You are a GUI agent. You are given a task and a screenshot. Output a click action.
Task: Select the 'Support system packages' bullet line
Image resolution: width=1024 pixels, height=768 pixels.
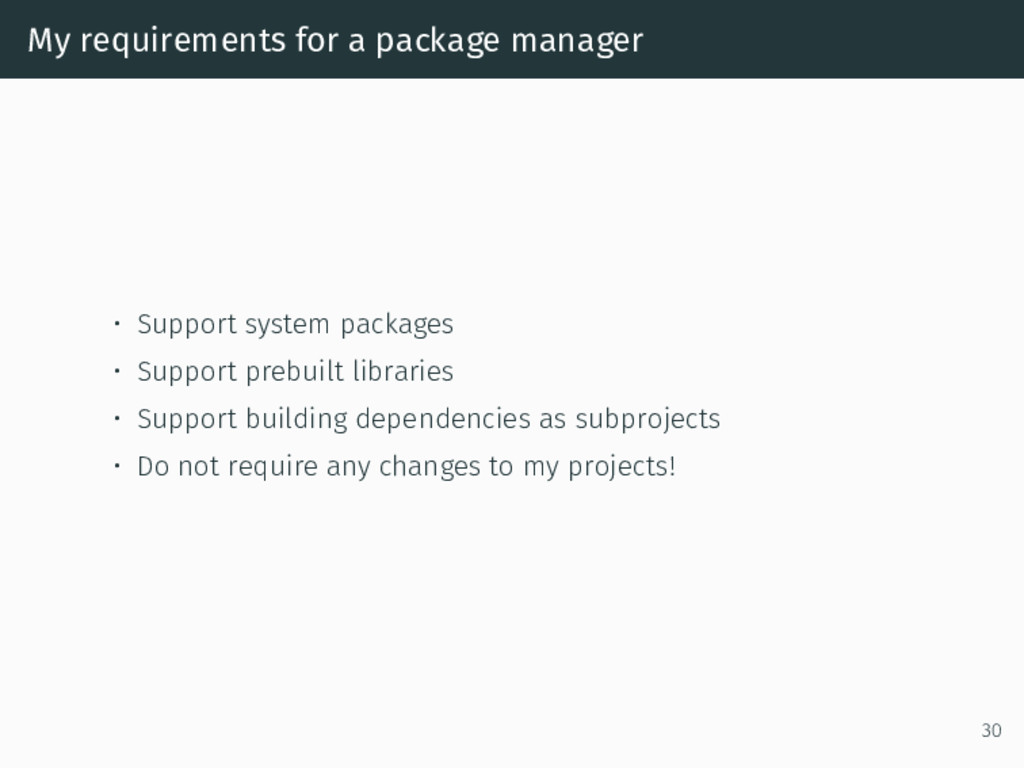coord(295,325)
